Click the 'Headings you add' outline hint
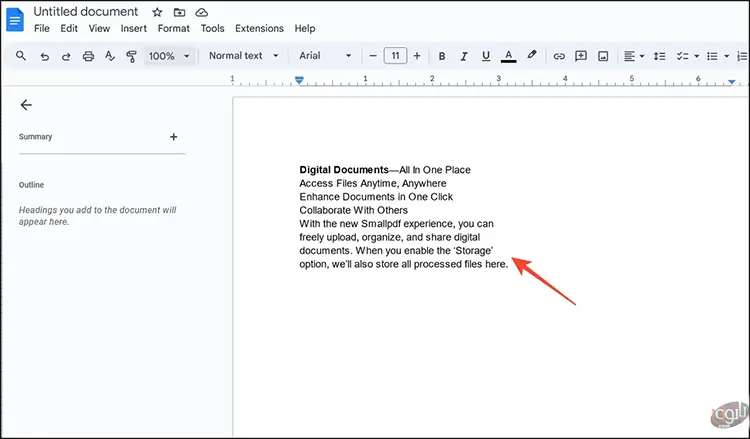The width and height of the screenshot is (750, 439). coord(98,216)
